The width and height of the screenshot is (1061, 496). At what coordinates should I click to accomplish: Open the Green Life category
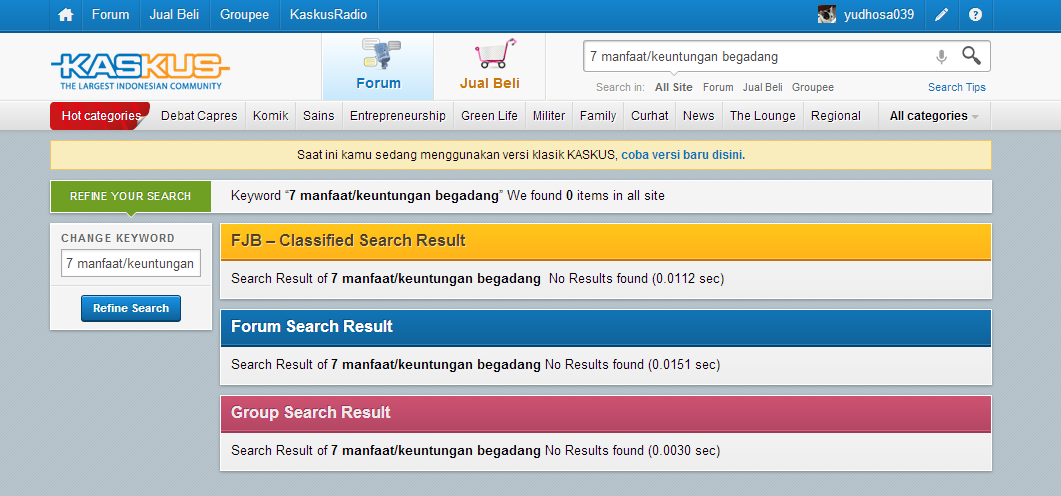click(x=489, y=116)
